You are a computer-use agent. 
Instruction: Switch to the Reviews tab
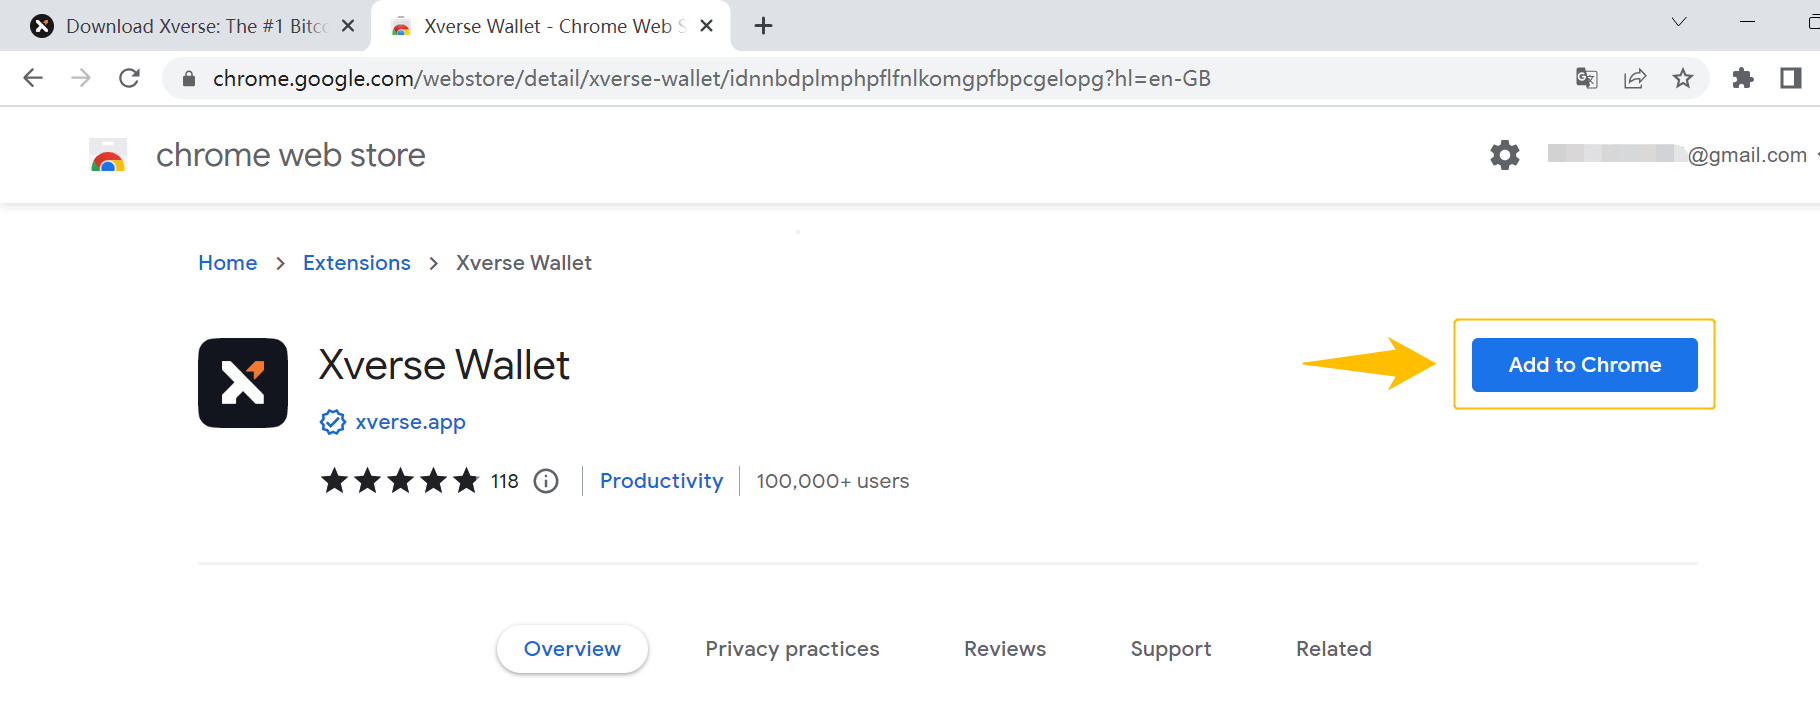[x=1005, y=649]
